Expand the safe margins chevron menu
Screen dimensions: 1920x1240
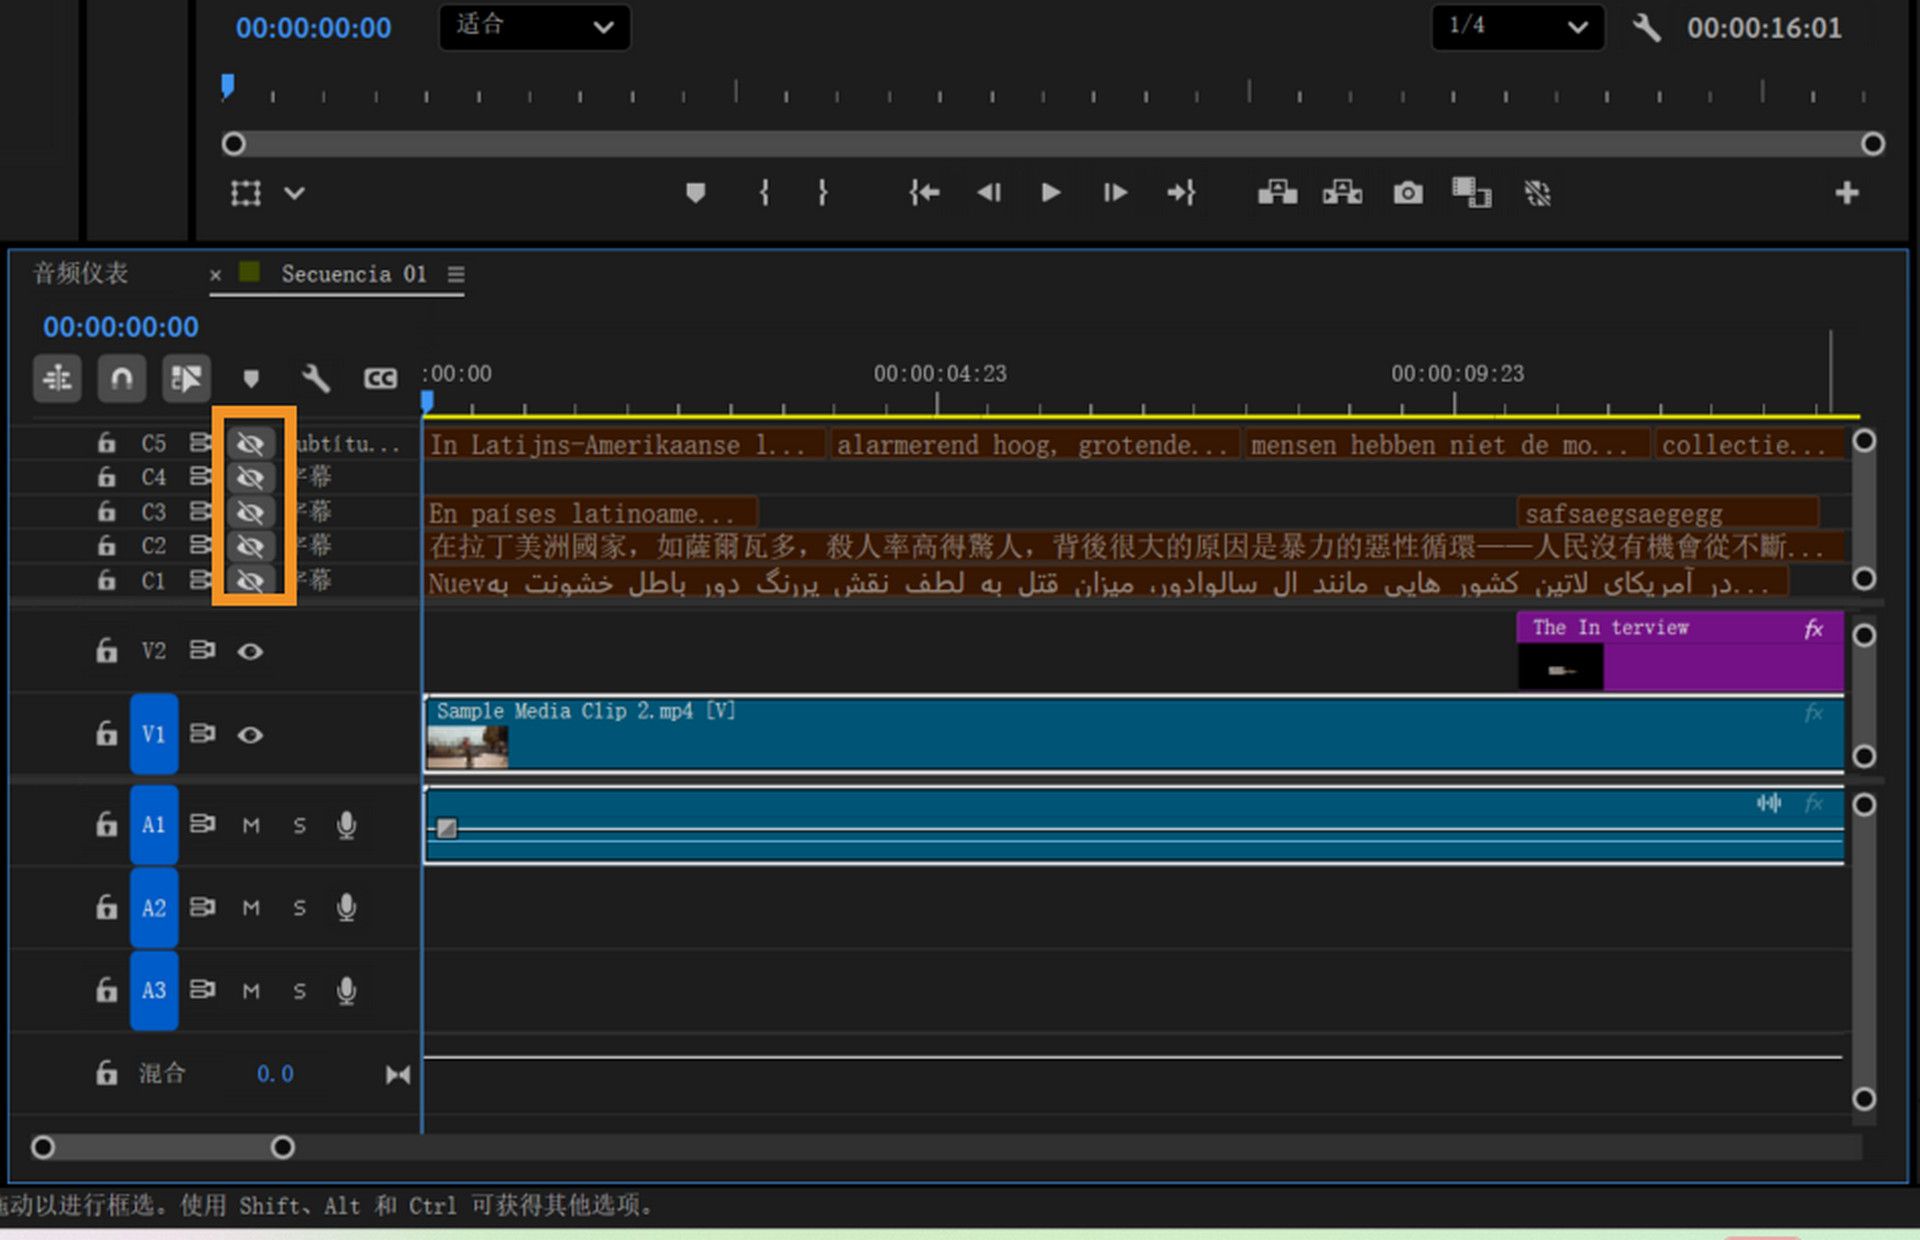click(294, 192)
